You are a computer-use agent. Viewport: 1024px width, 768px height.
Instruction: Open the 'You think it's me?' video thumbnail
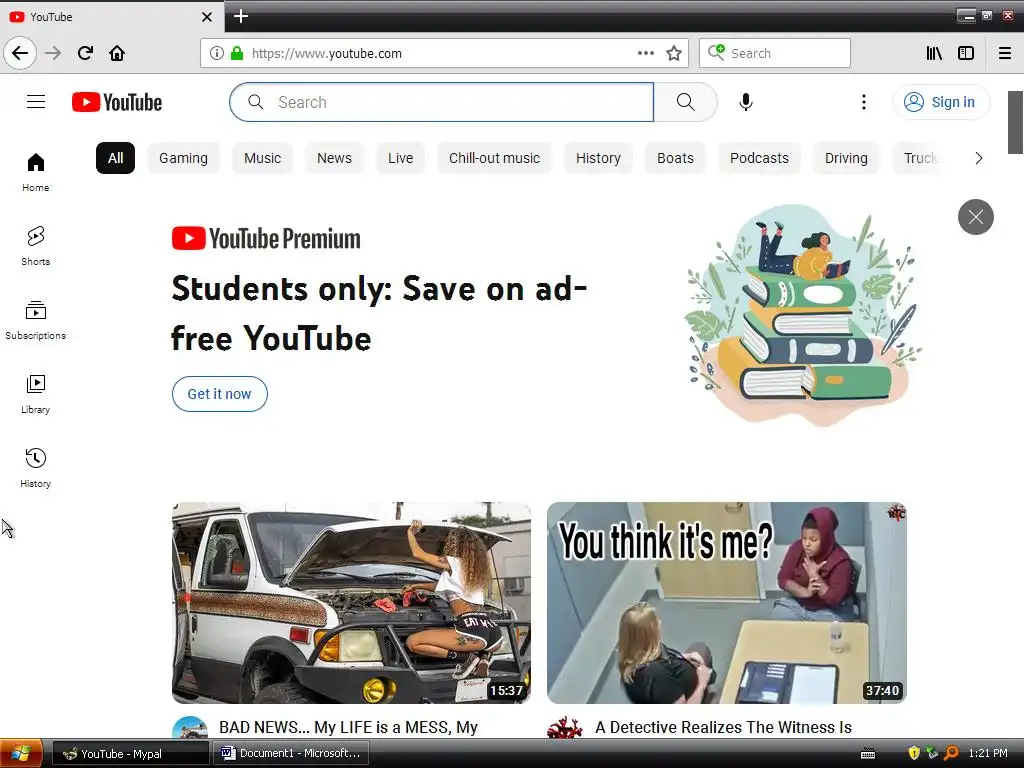pyautogui.click(x=726, y=603)
